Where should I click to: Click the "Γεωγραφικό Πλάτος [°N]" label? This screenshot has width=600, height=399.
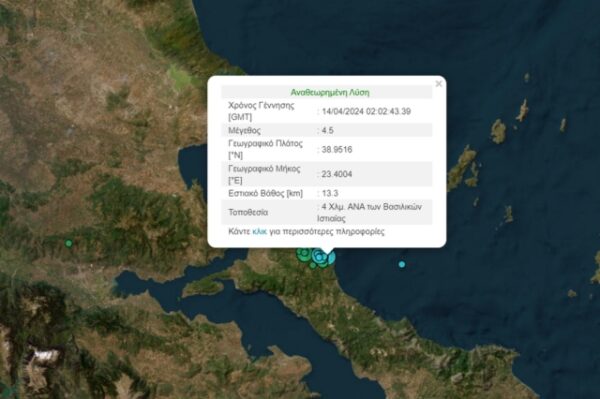click(x=266, y=149)
